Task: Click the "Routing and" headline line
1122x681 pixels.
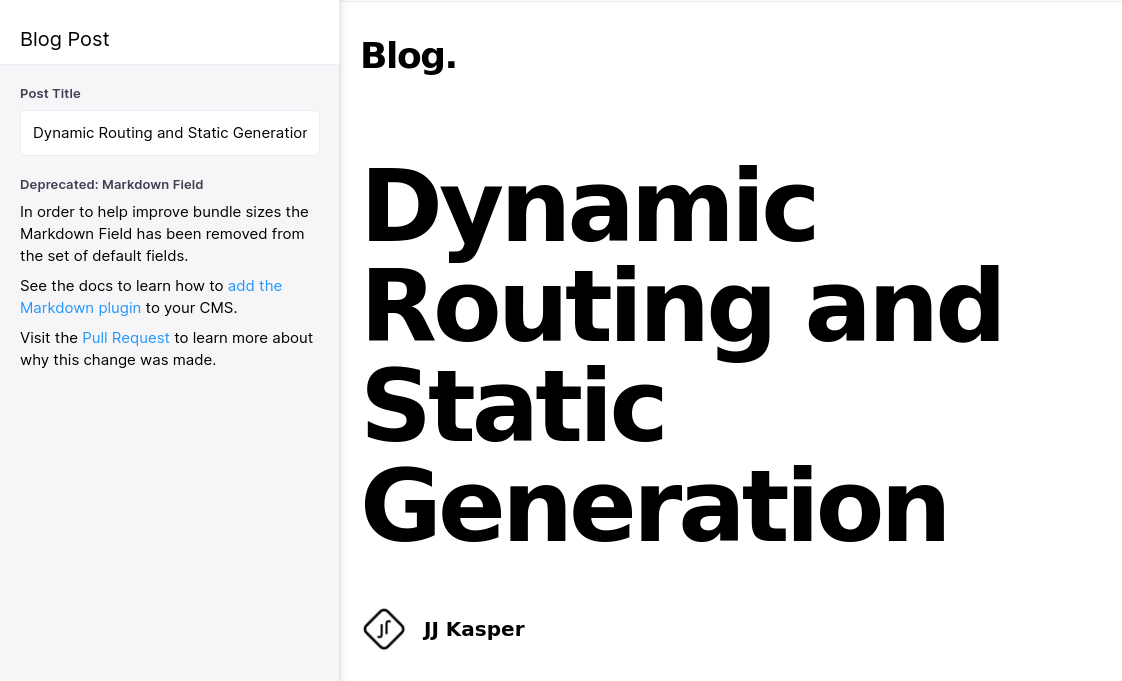Action: click(x=683, y=308)
